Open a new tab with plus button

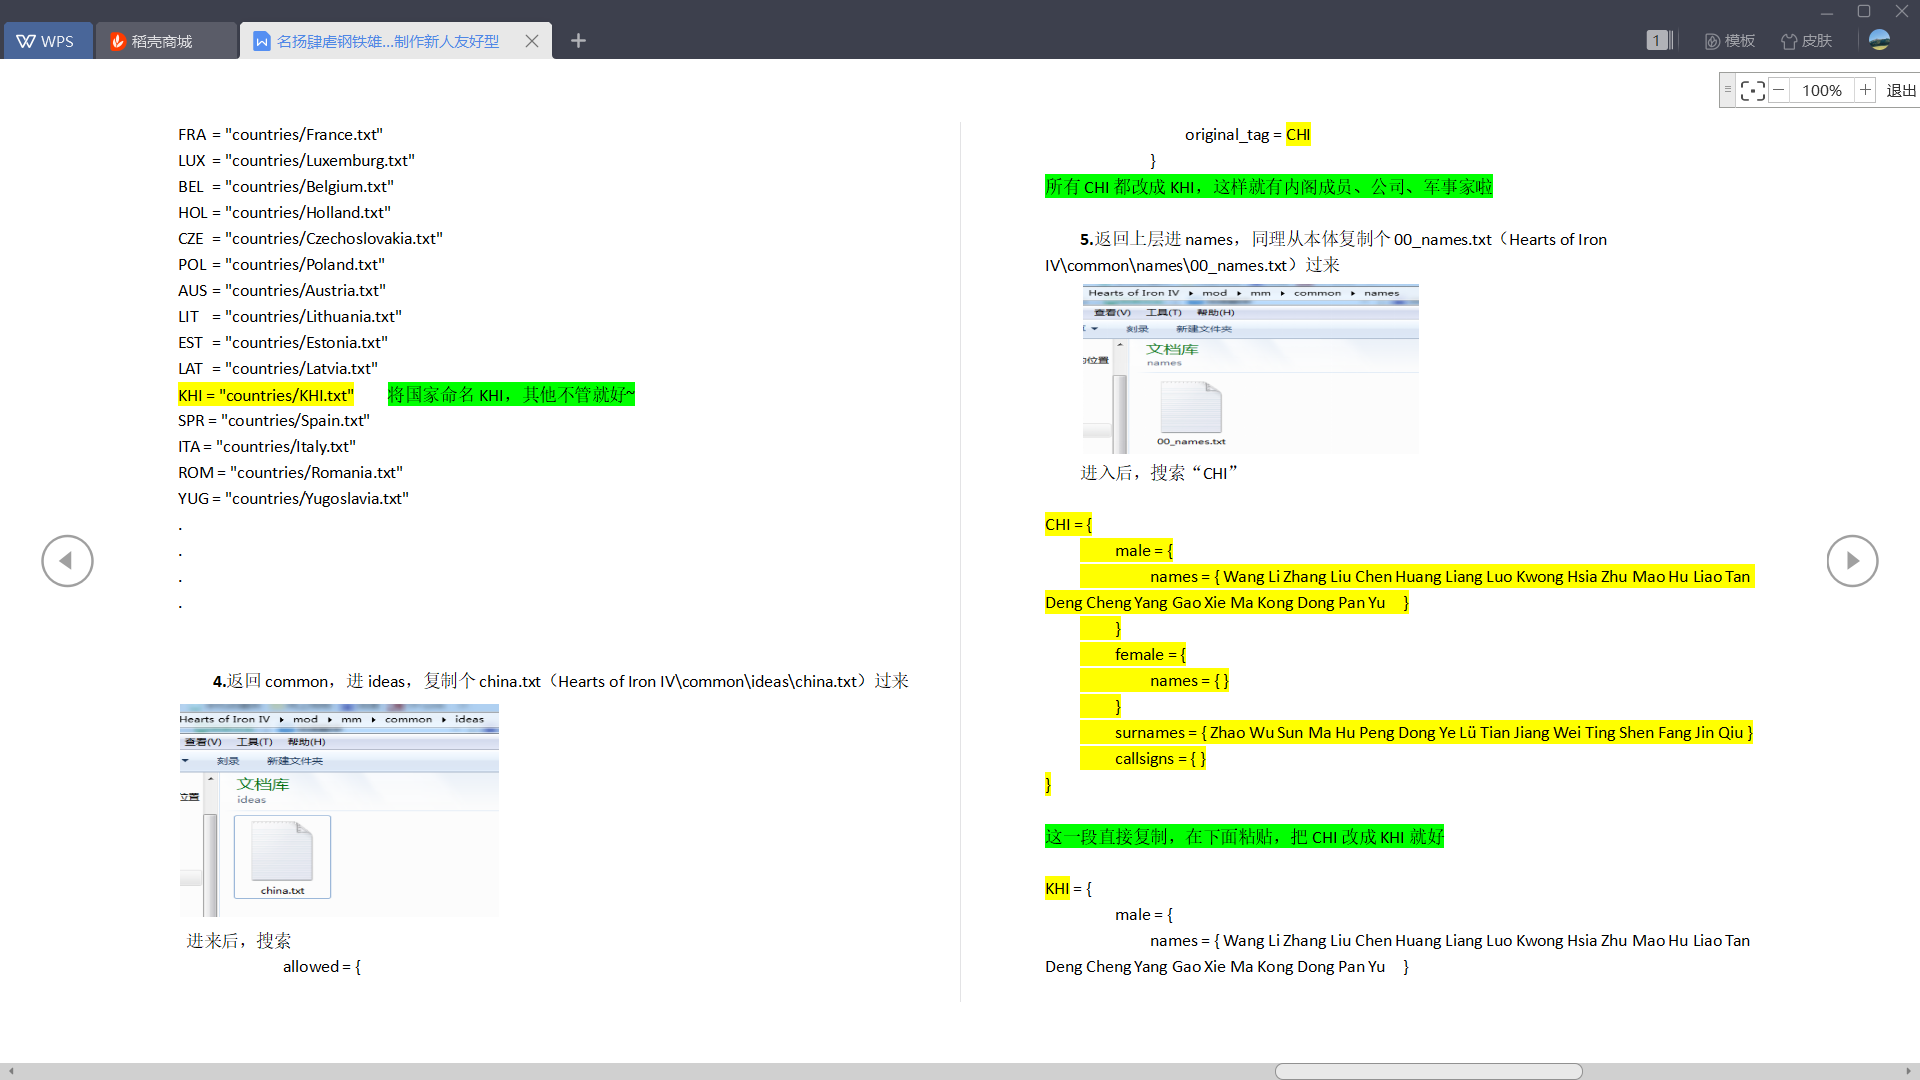pos(578,41)
